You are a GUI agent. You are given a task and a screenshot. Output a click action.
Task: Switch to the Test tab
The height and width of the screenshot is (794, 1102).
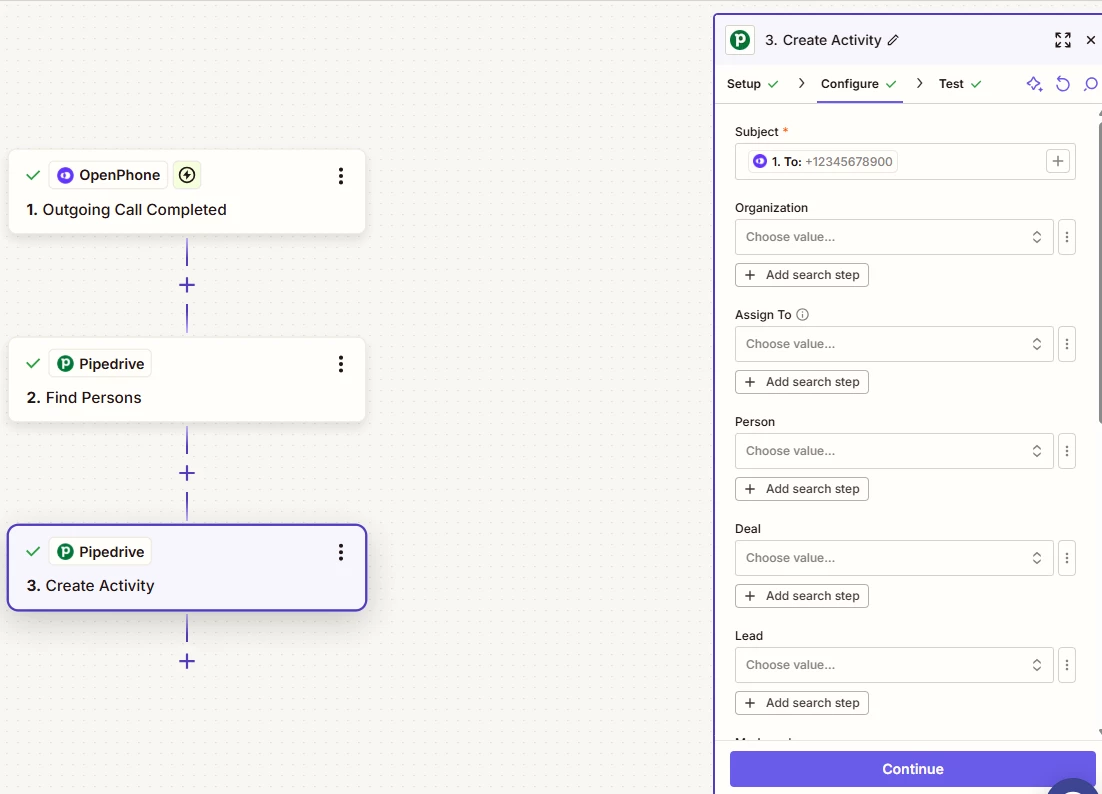(960, 84)
